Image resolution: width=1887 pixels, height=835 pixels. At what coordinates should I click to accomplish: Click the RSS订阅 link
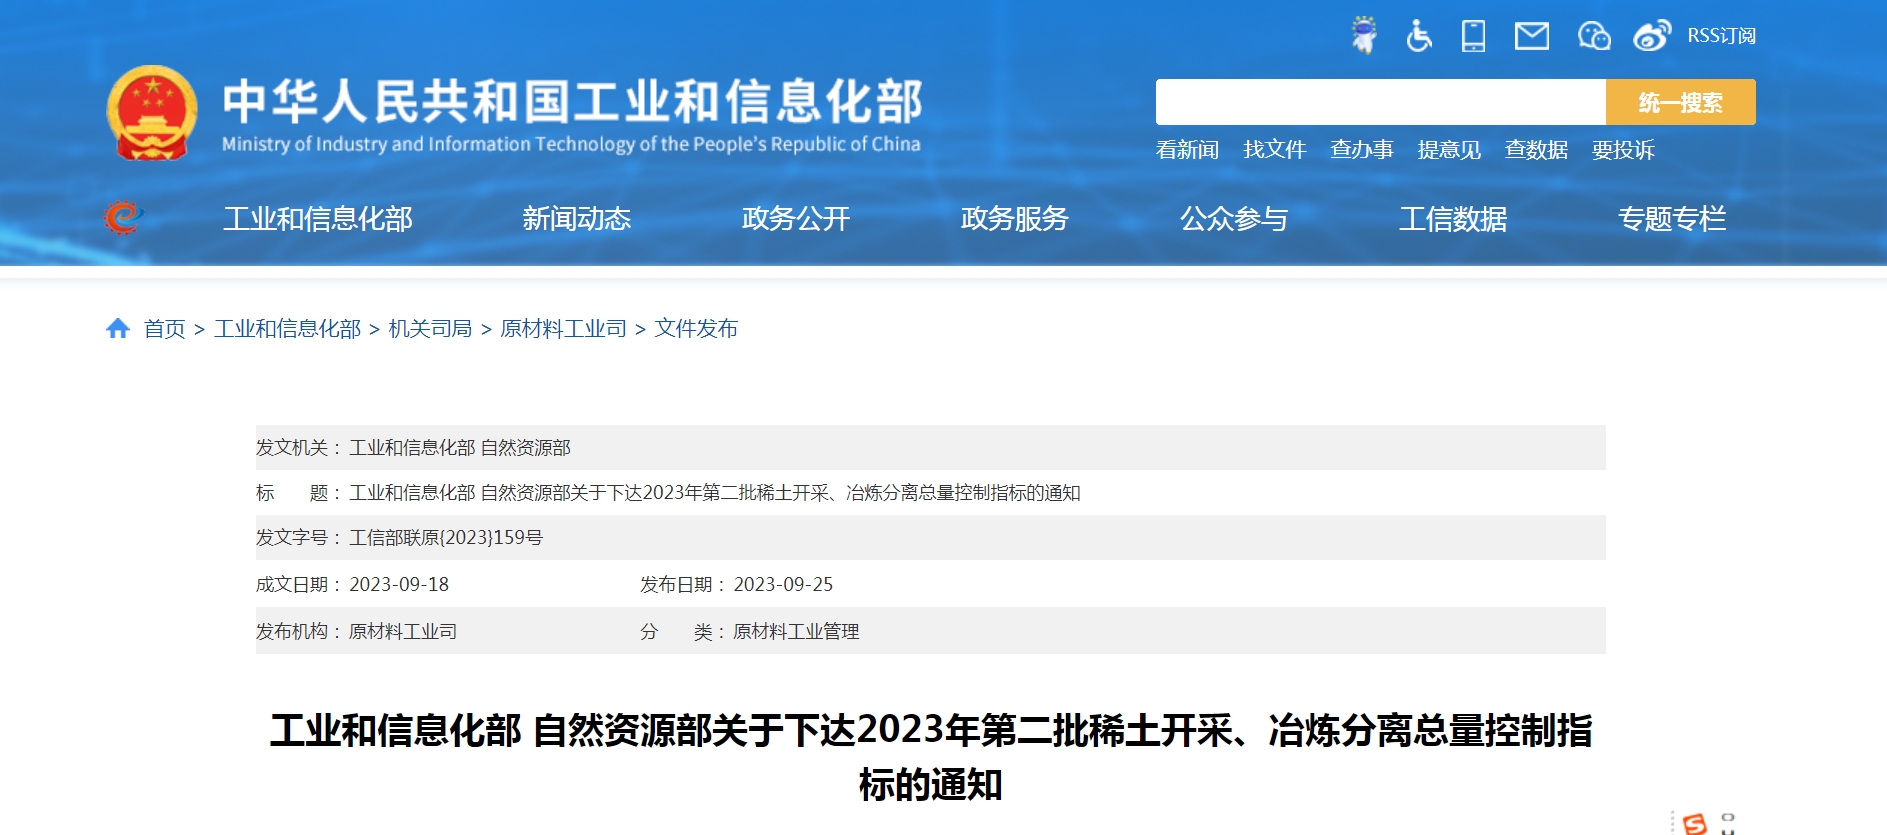click(x=1721, y=36)
